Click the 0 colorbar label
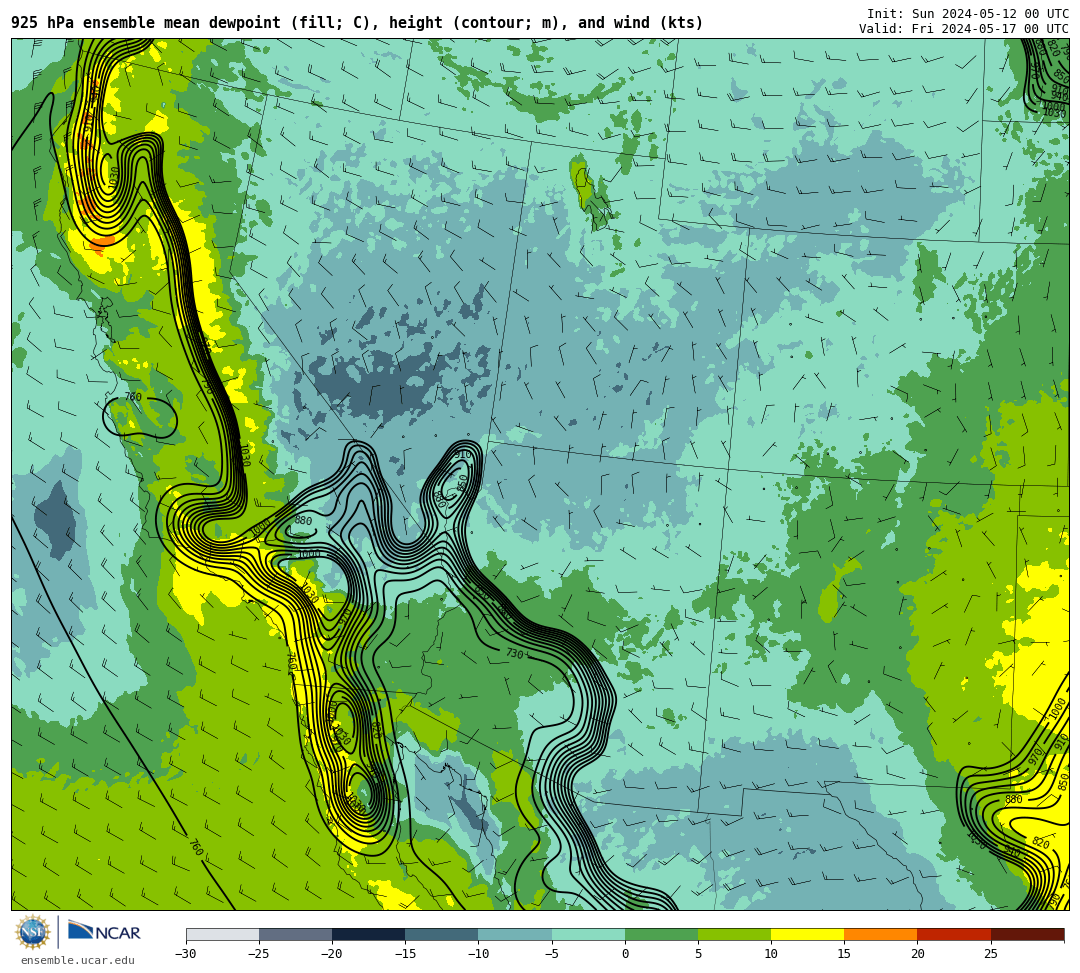 [x=625, y=954]
